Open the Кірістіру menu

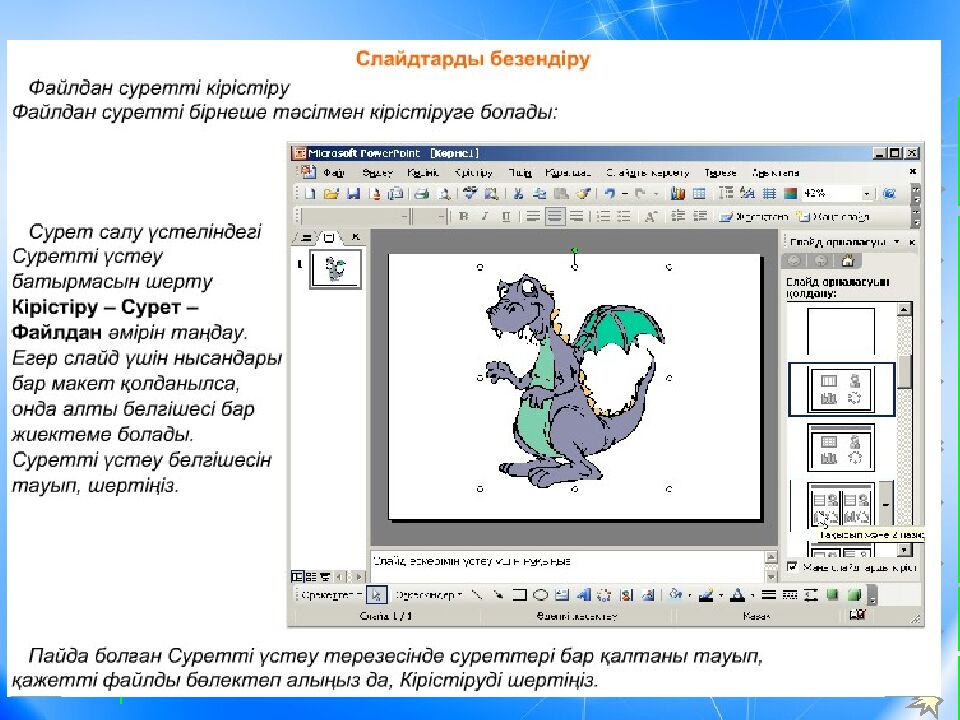point(473,172)
